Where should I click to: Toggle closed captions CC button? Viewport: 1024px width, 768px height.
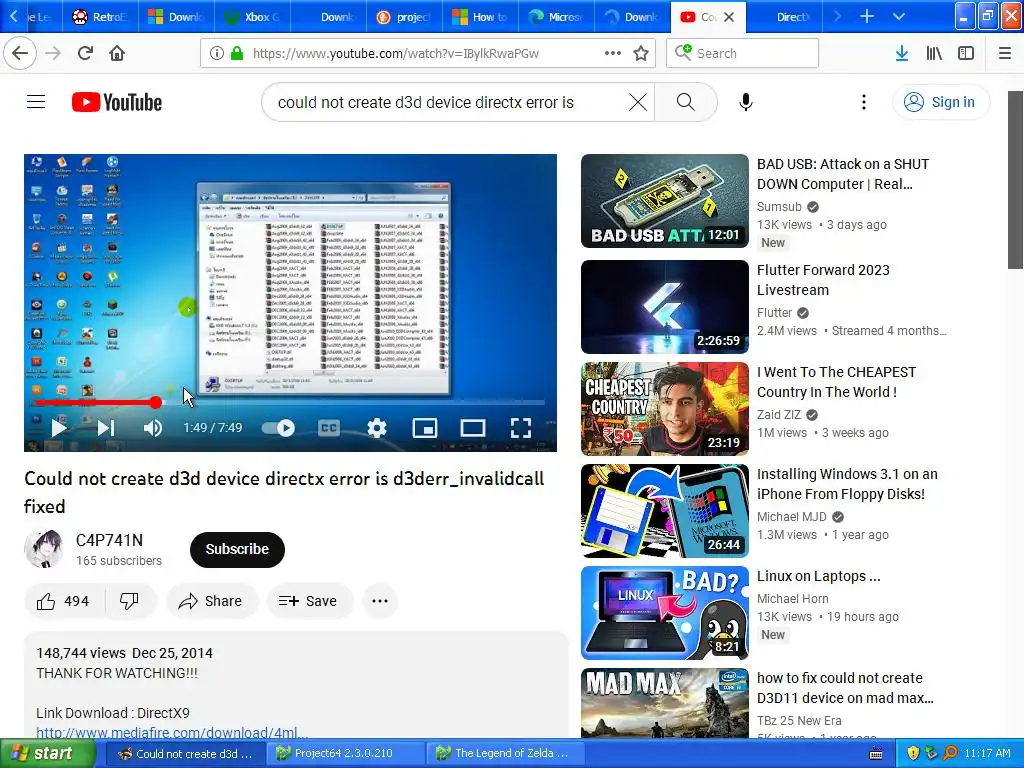(328, 428)
